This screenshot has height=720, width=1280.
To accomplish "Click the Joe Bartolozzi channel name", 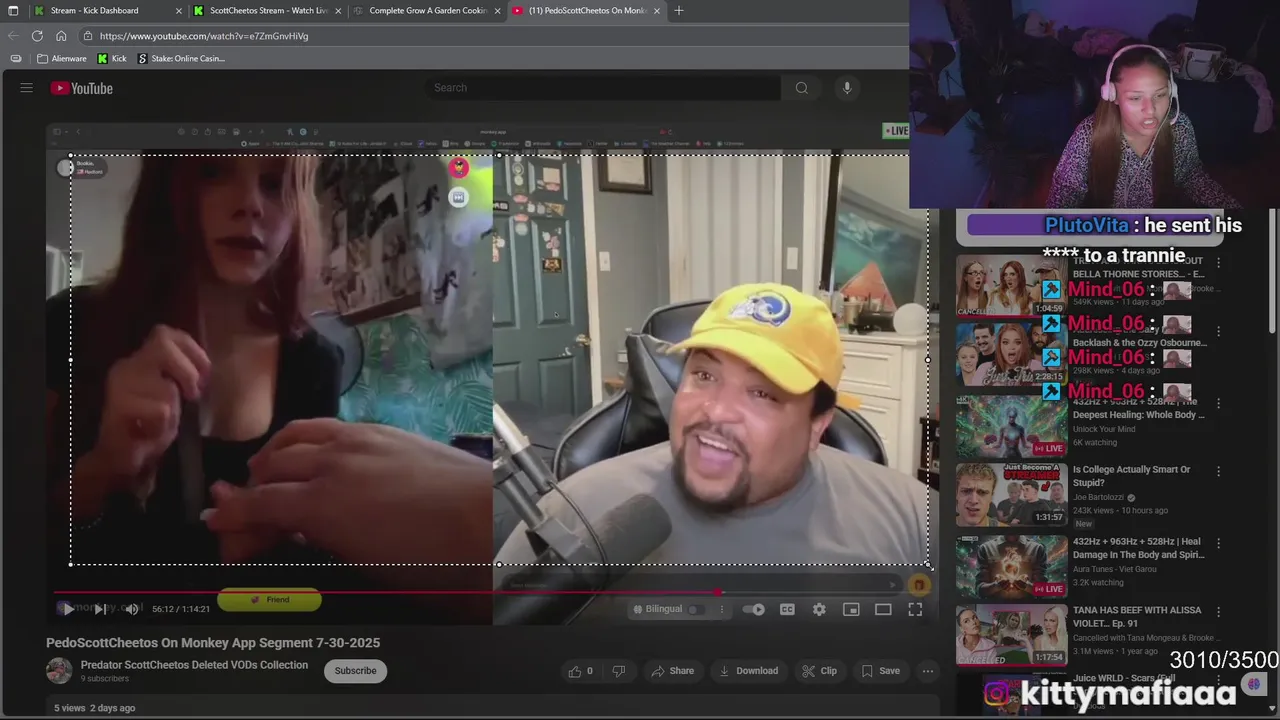I will tap(1098, 497).
